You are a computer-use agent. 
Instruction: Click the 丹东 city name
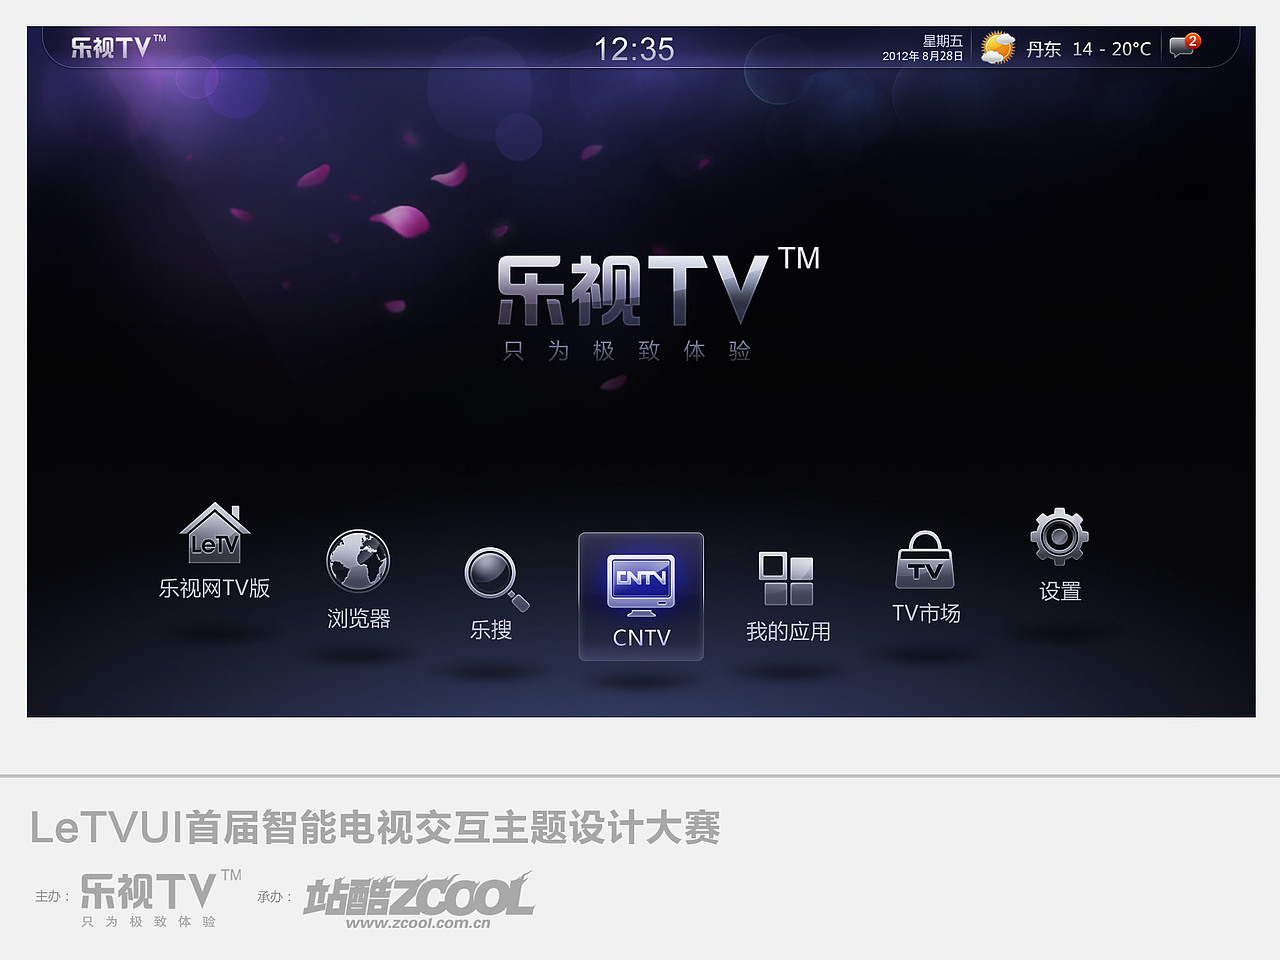pos(1043,49)
